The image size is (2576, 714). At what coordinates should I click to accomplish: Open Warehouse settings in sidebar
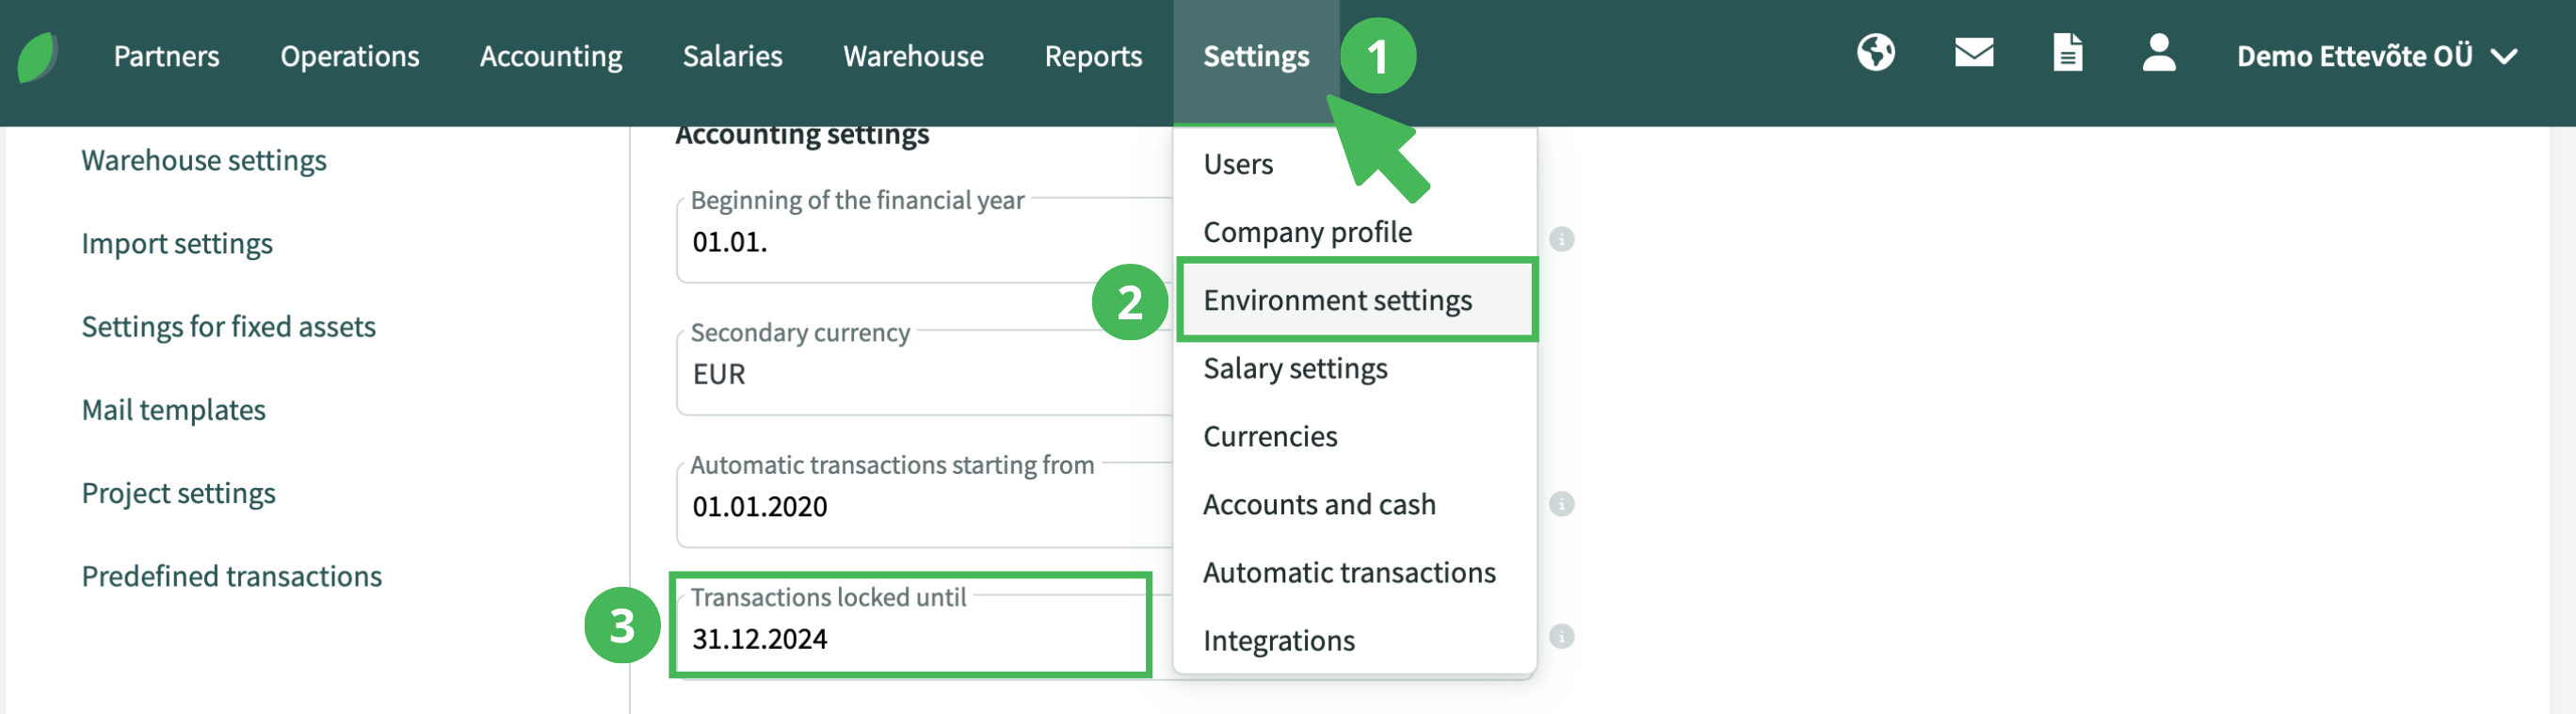[x=204, y=160]
